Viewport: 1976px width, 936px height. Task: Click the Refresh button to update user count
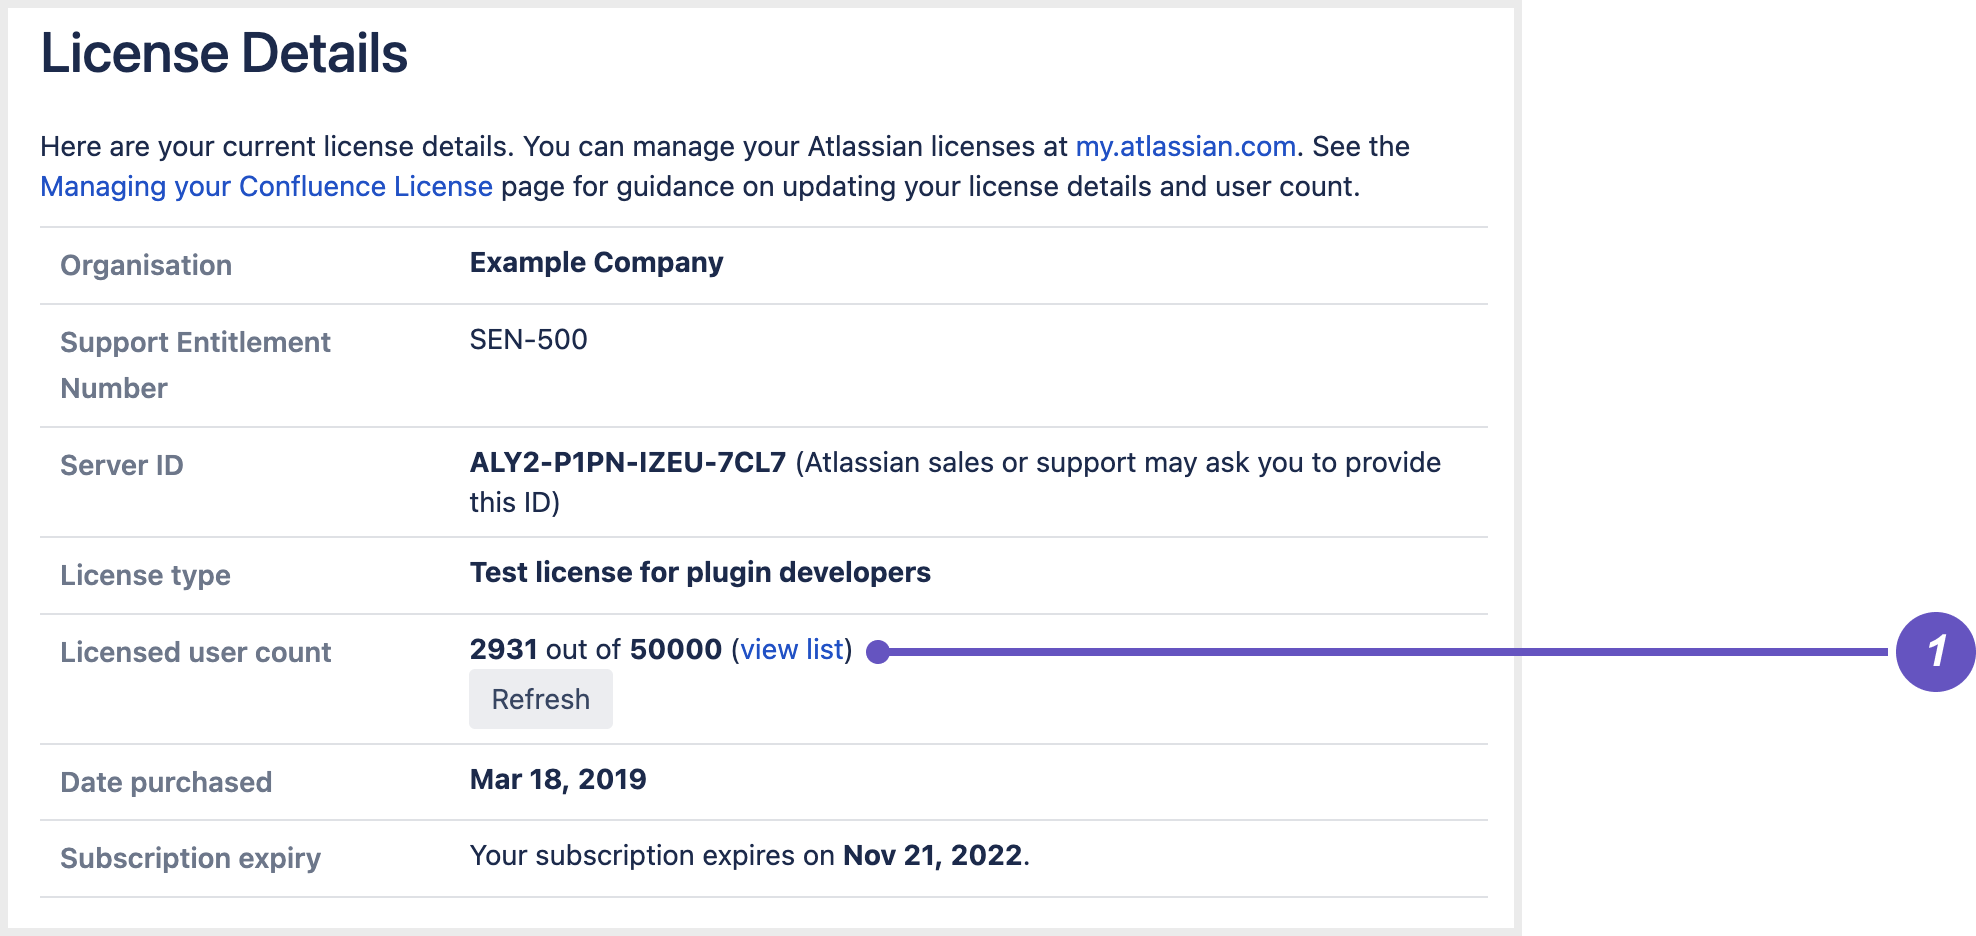click(540, 698)
